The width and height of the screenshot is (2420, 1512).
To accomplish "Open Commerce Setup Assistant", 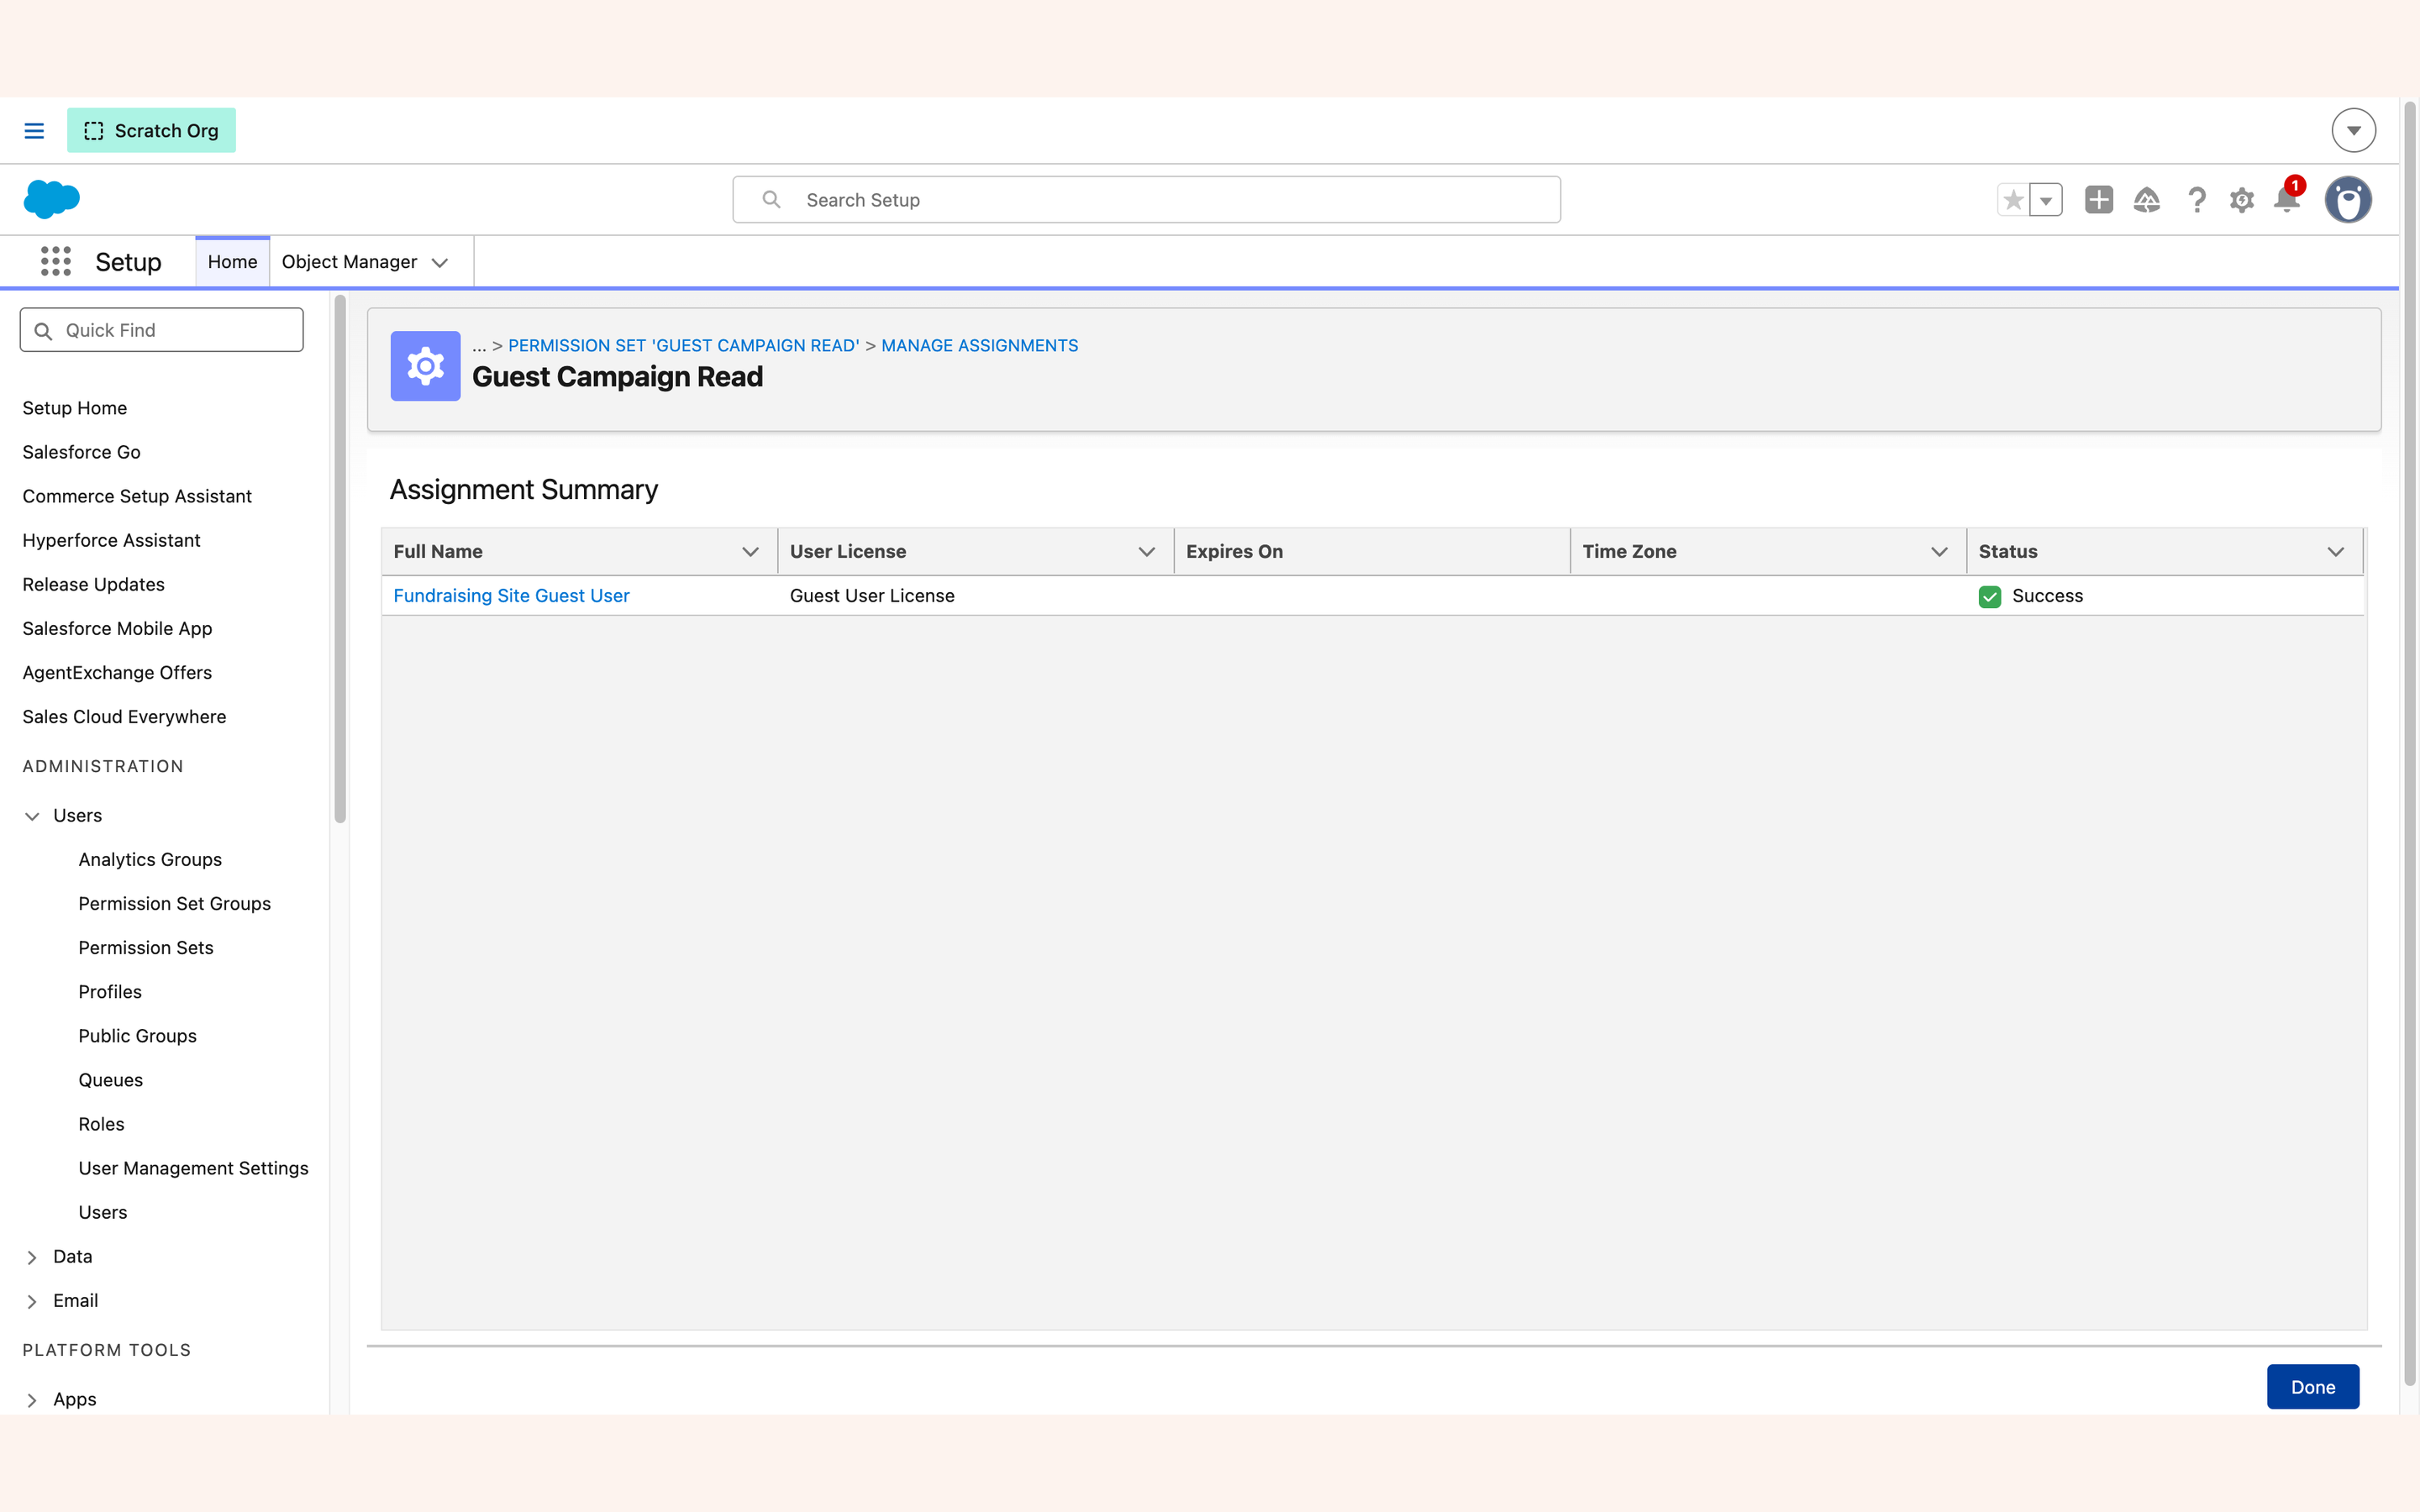I will coord(137,496).
